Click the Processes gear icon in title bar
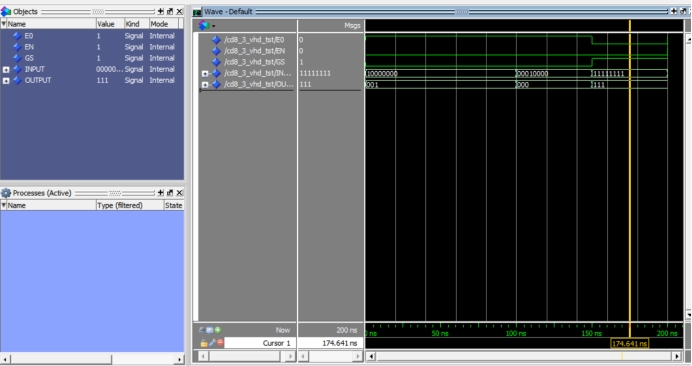The width and height of the screenshot is (692, 366). tap(6, 193)
